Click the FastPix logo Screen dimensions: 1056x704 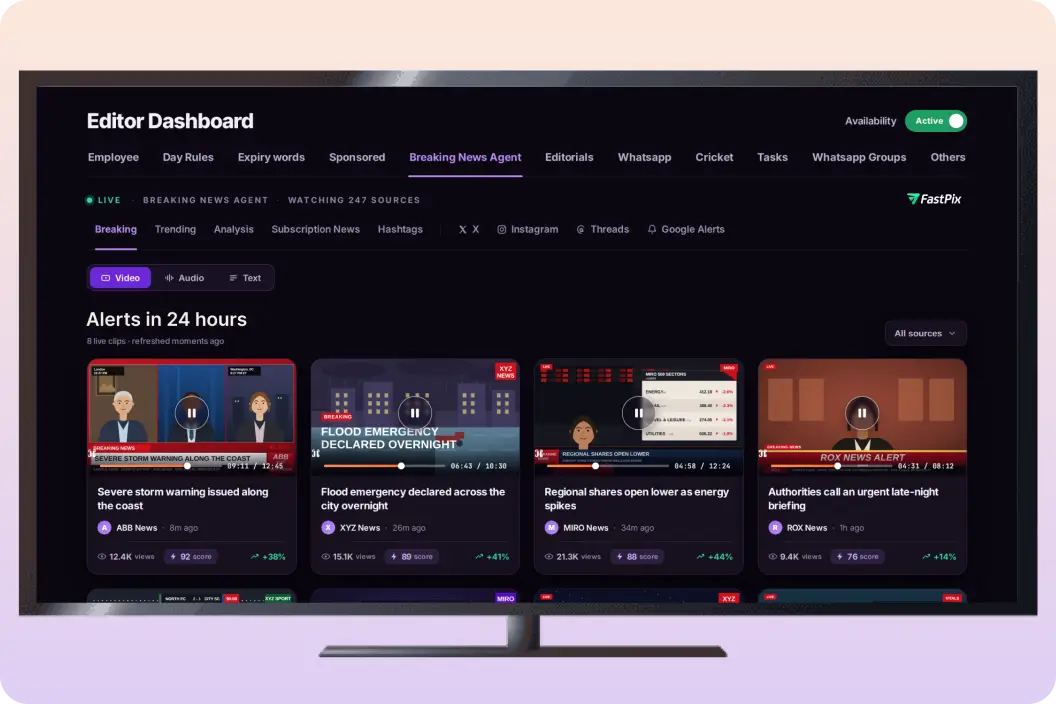(x=934, y=199)
